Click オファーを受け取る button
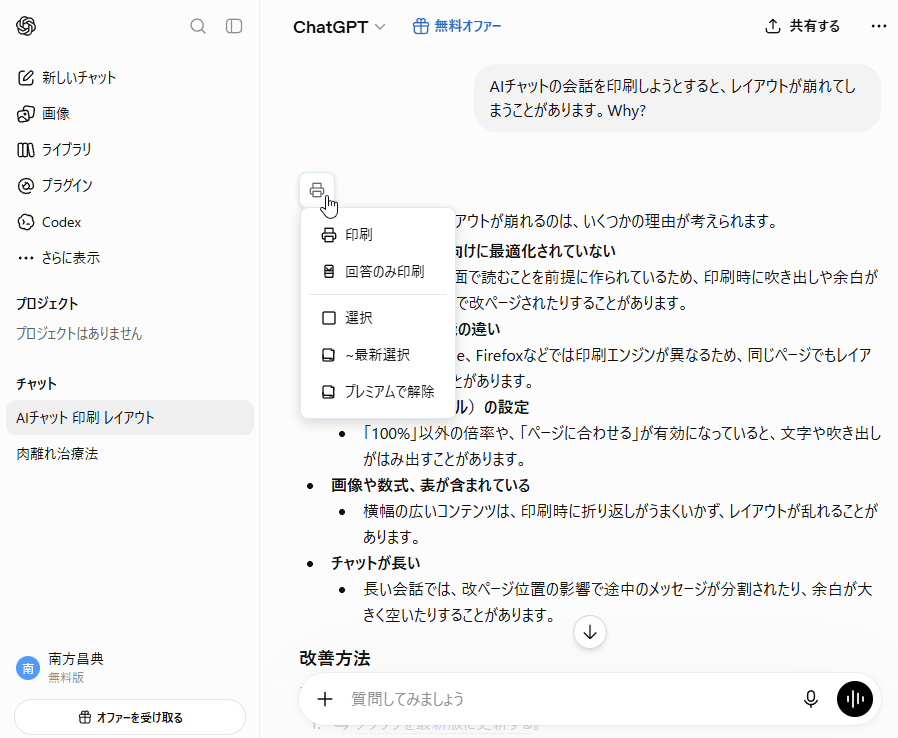 pyautogui.click(x=130, y=717)
